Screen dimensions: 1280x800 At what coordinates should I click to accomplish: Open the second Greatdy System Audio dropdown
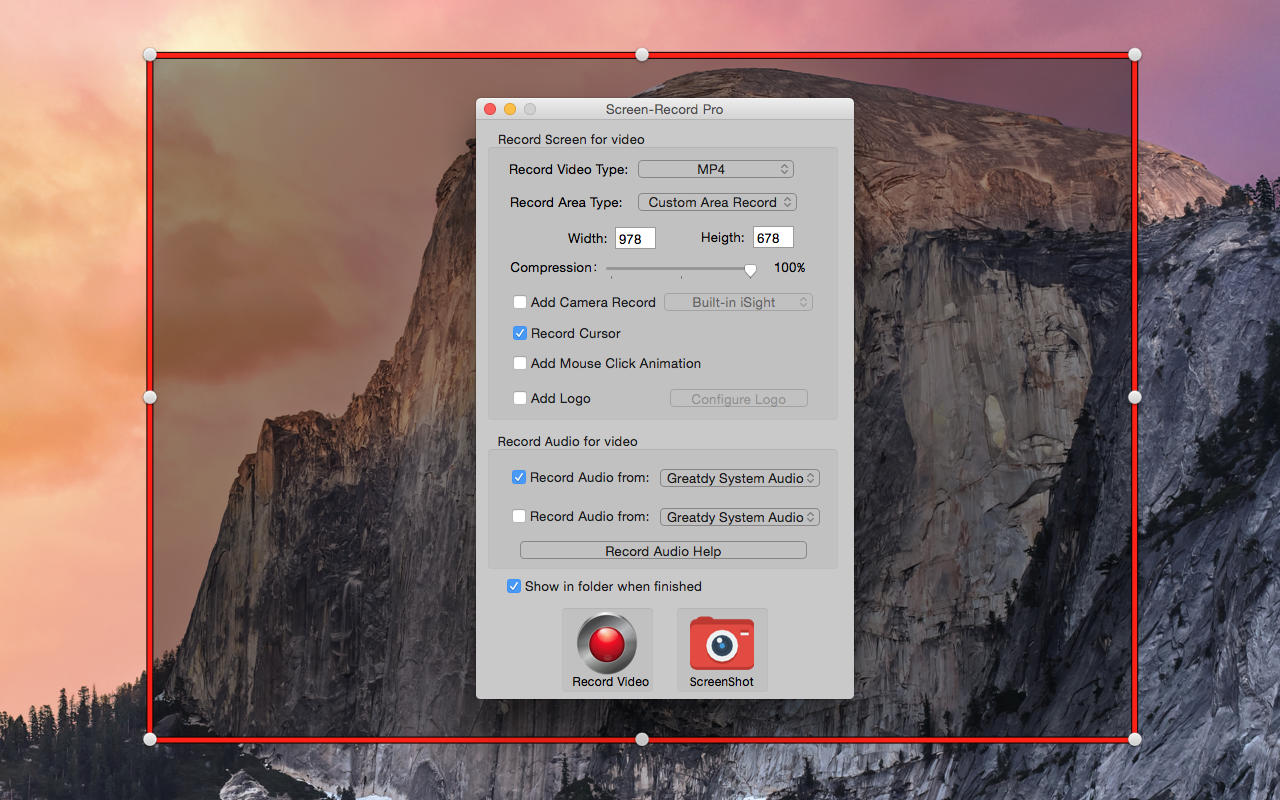(x=740, y=517)
